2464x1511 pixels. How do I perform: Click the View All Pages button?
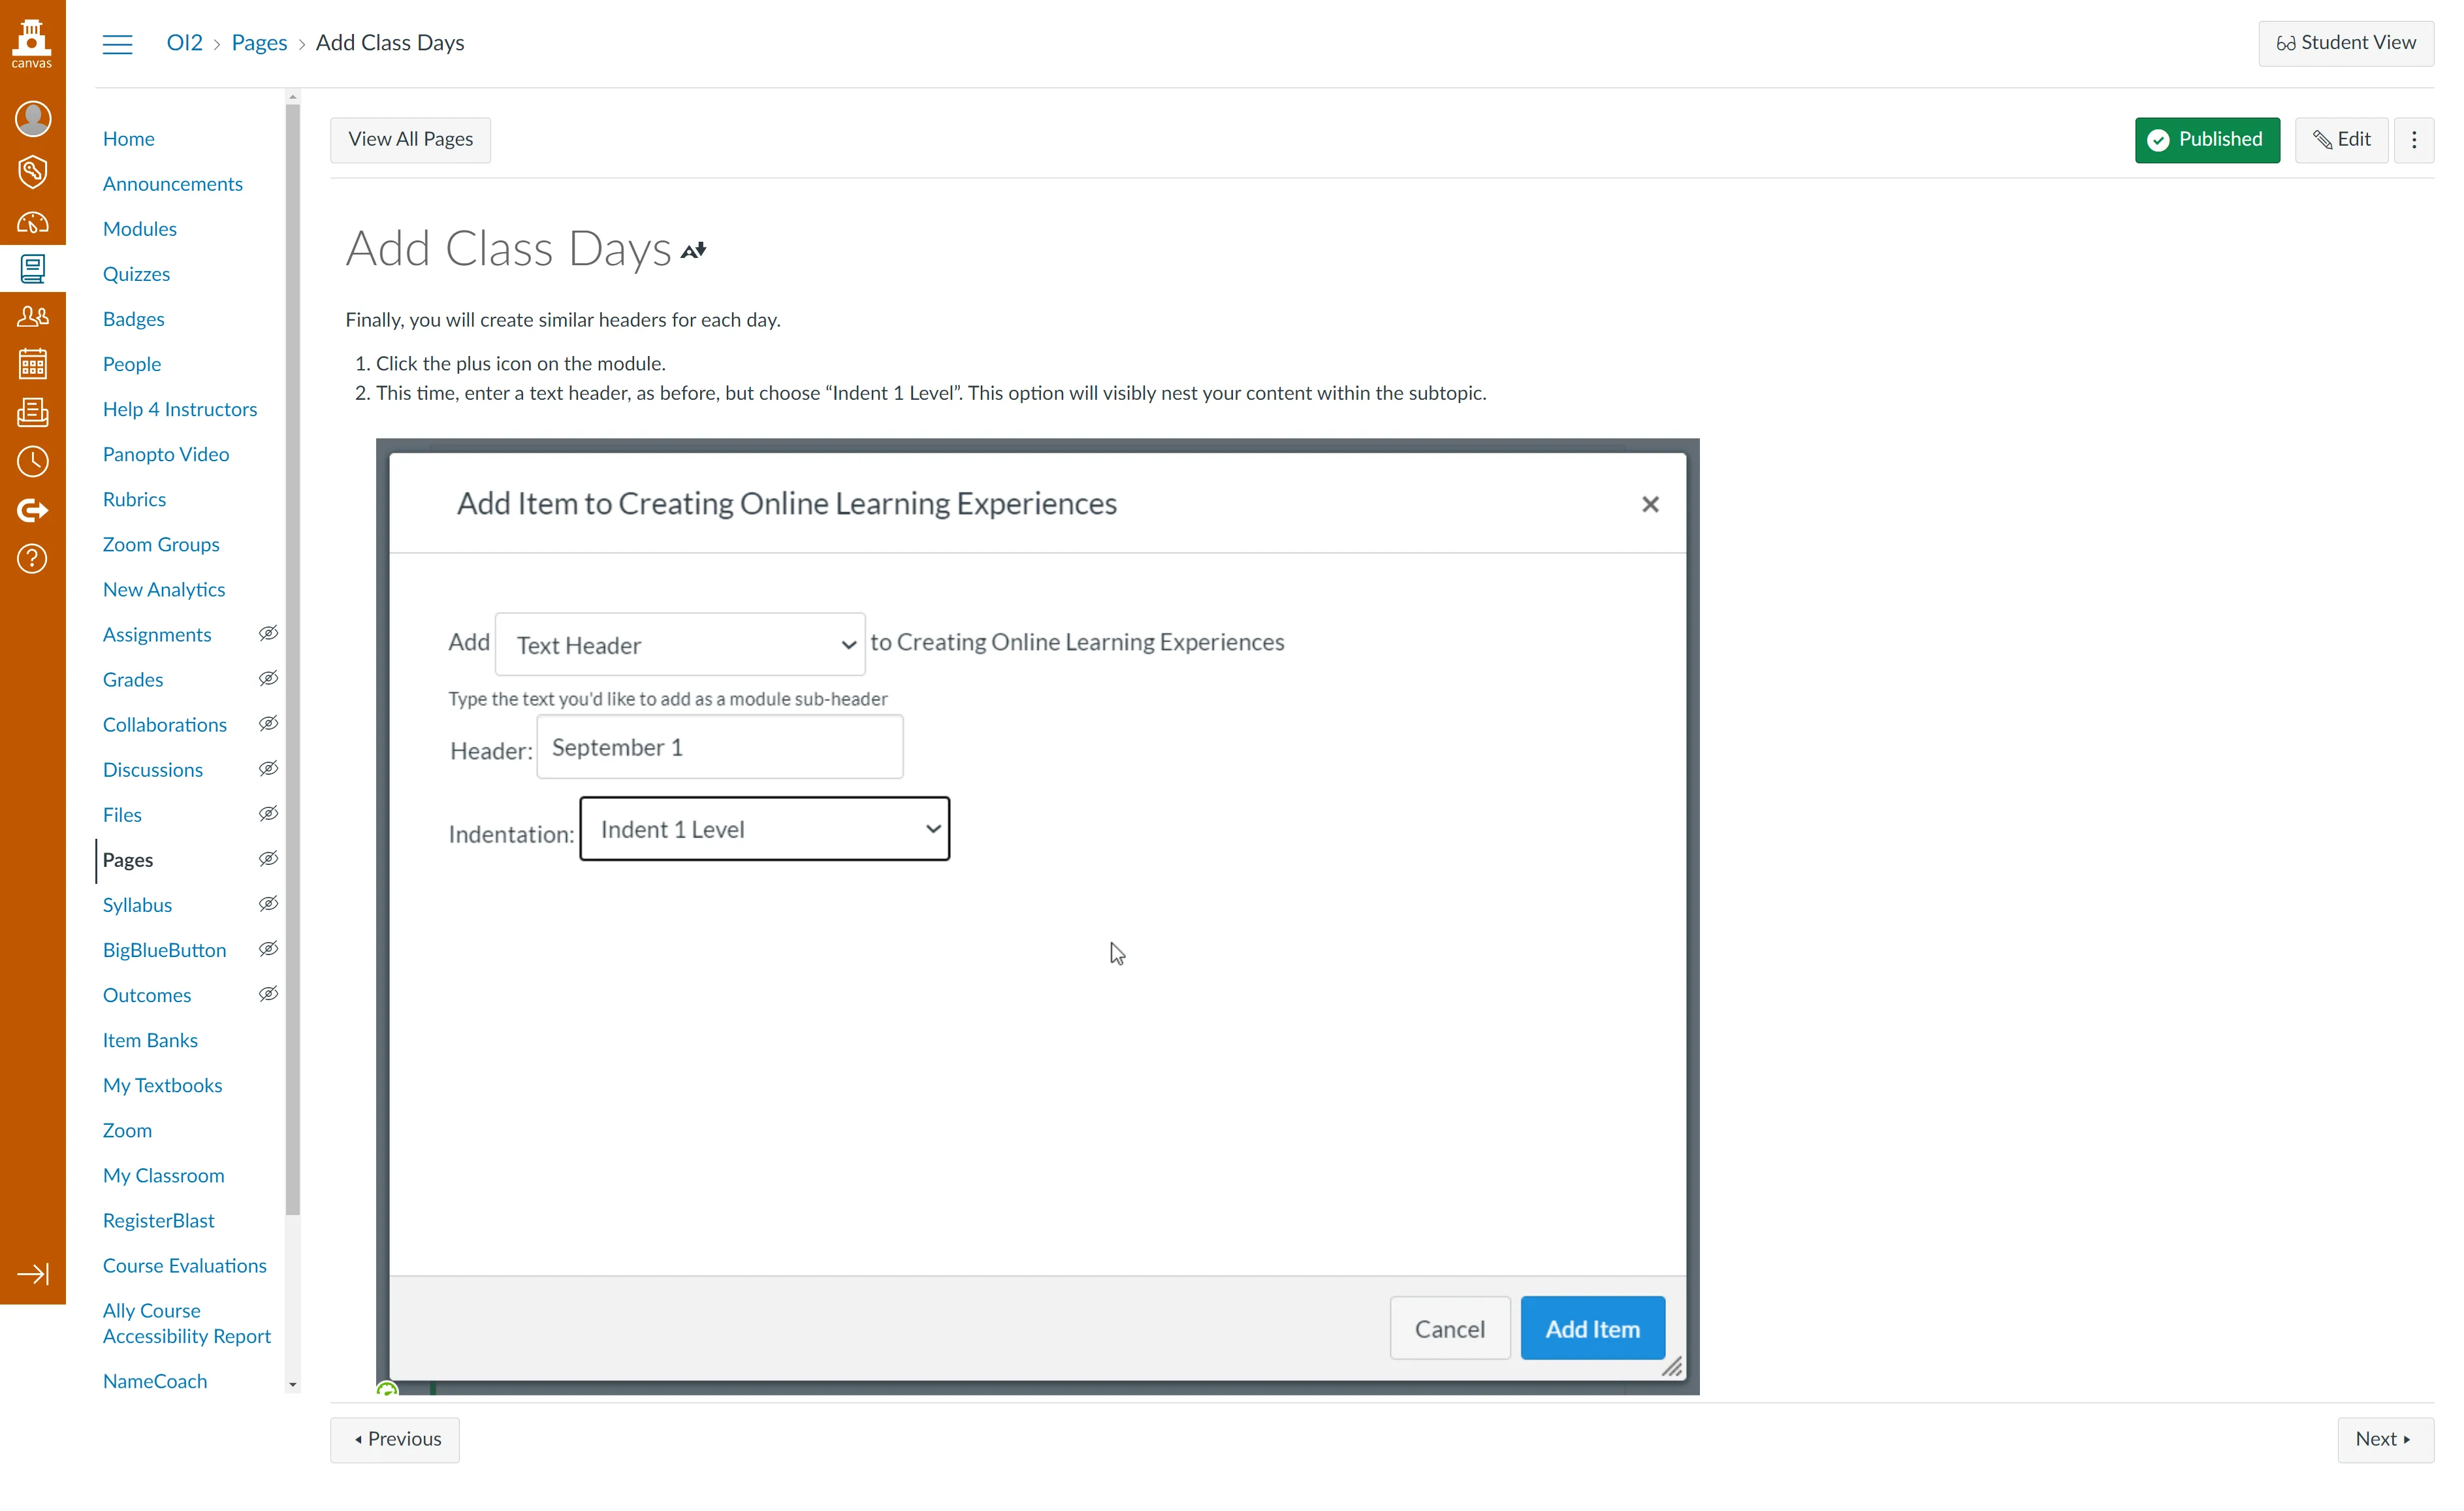click(411, 140)
